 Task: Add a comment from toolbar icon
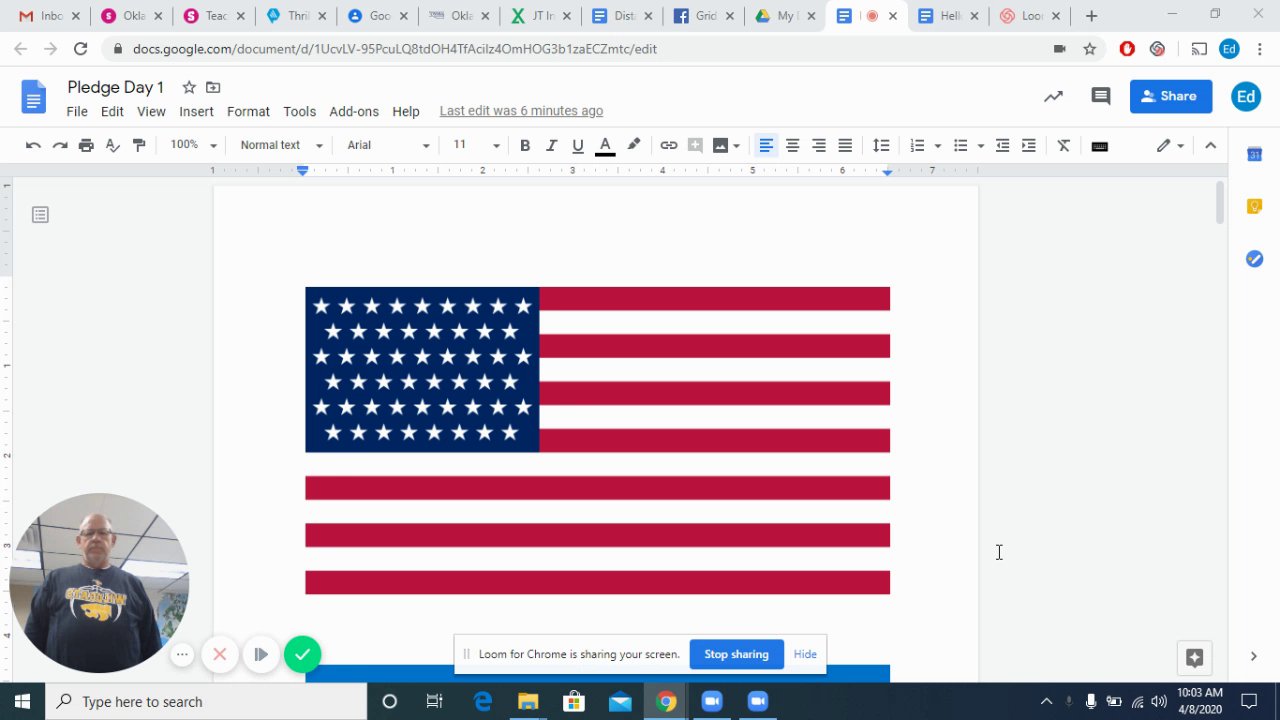tap(695, 145)
